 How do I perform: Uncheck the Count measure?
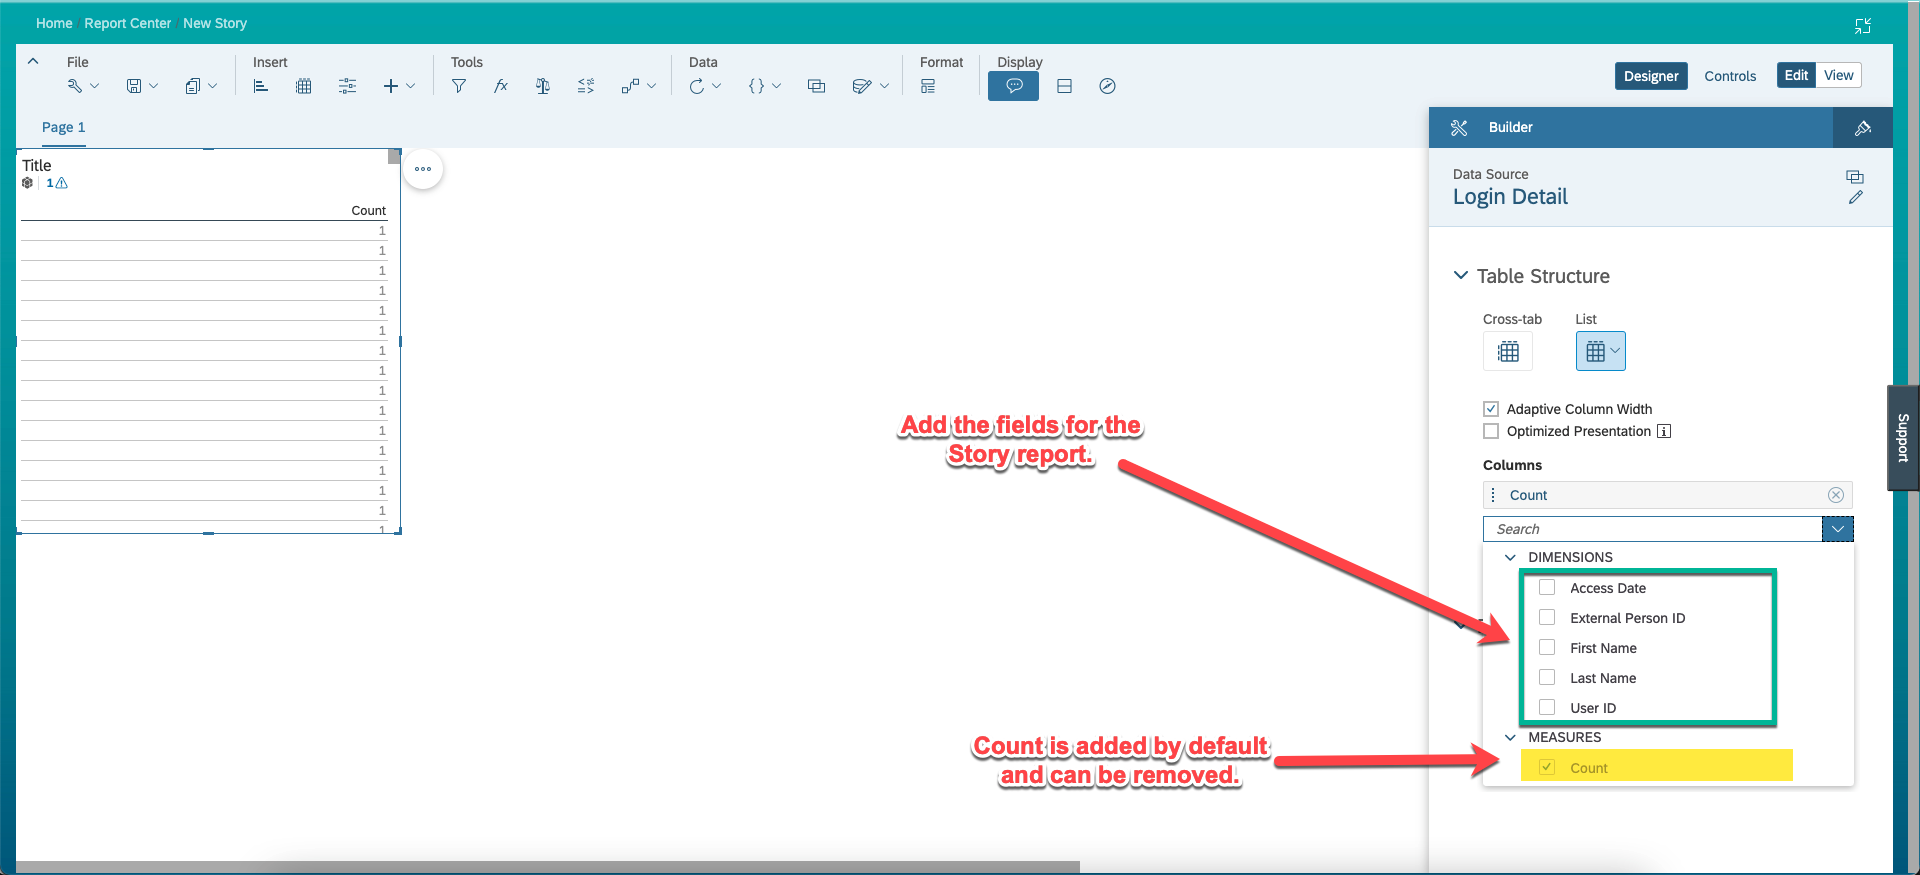point(1547,767)
